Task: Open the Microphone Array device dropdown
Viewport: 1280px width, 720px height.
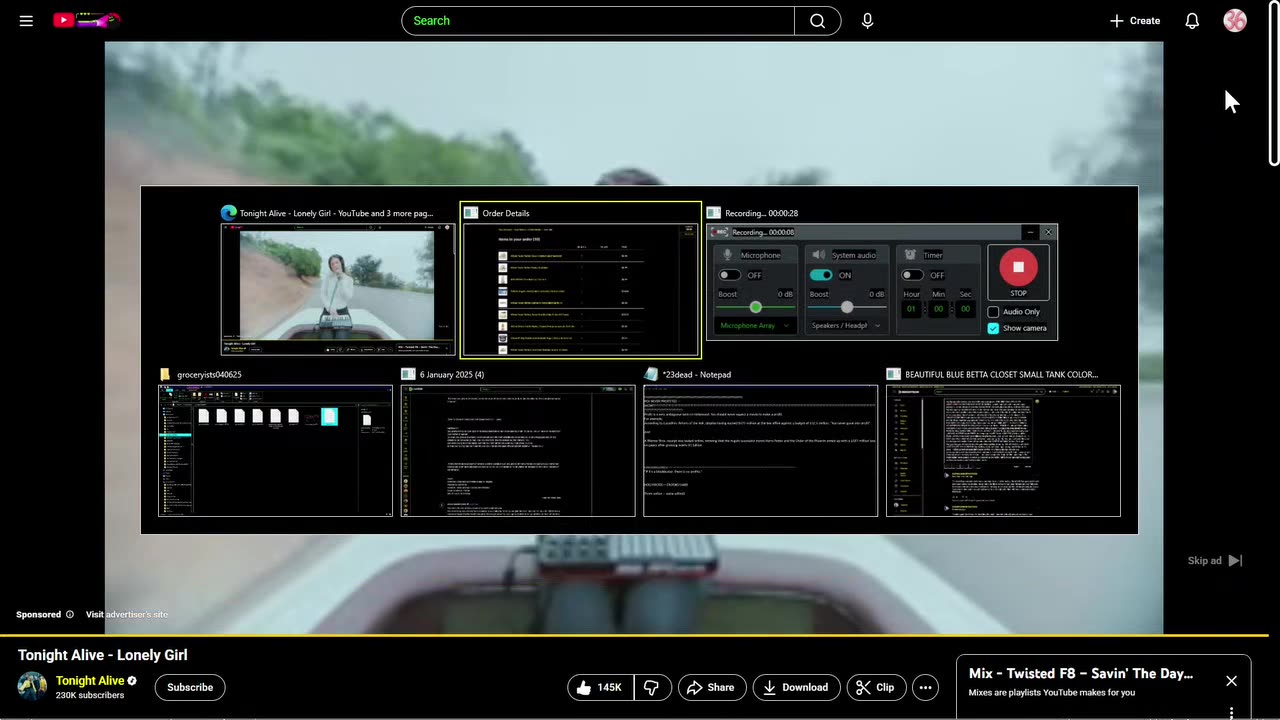Action: [755, 325]
